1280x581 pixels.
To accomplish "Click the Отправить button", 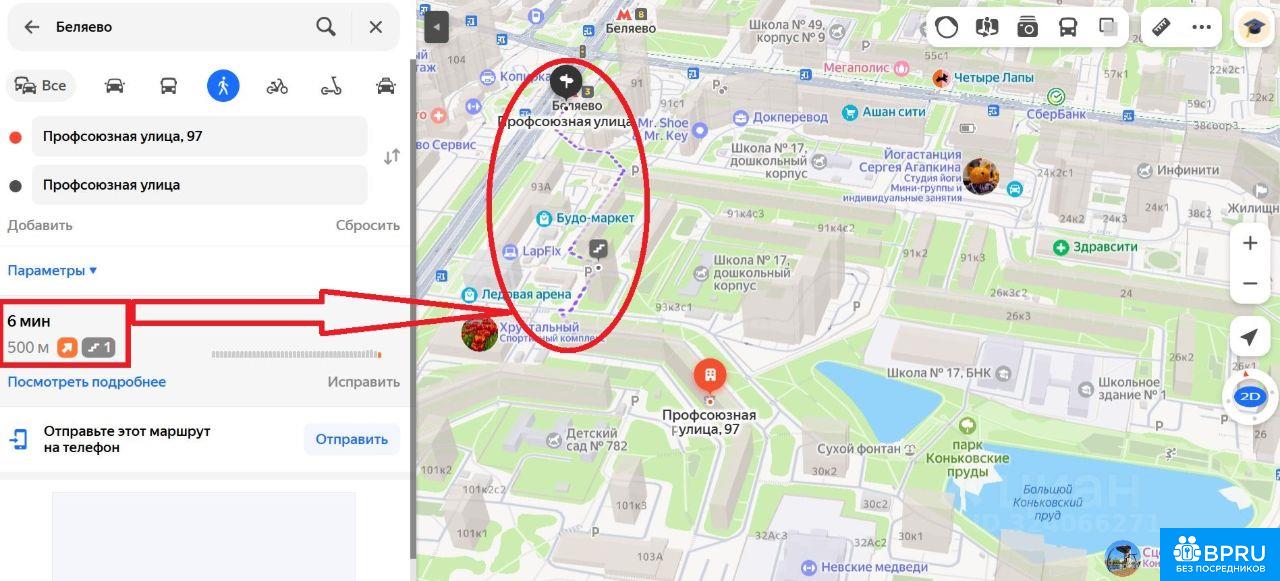I will pyautogui.click(x=352, y=439).
